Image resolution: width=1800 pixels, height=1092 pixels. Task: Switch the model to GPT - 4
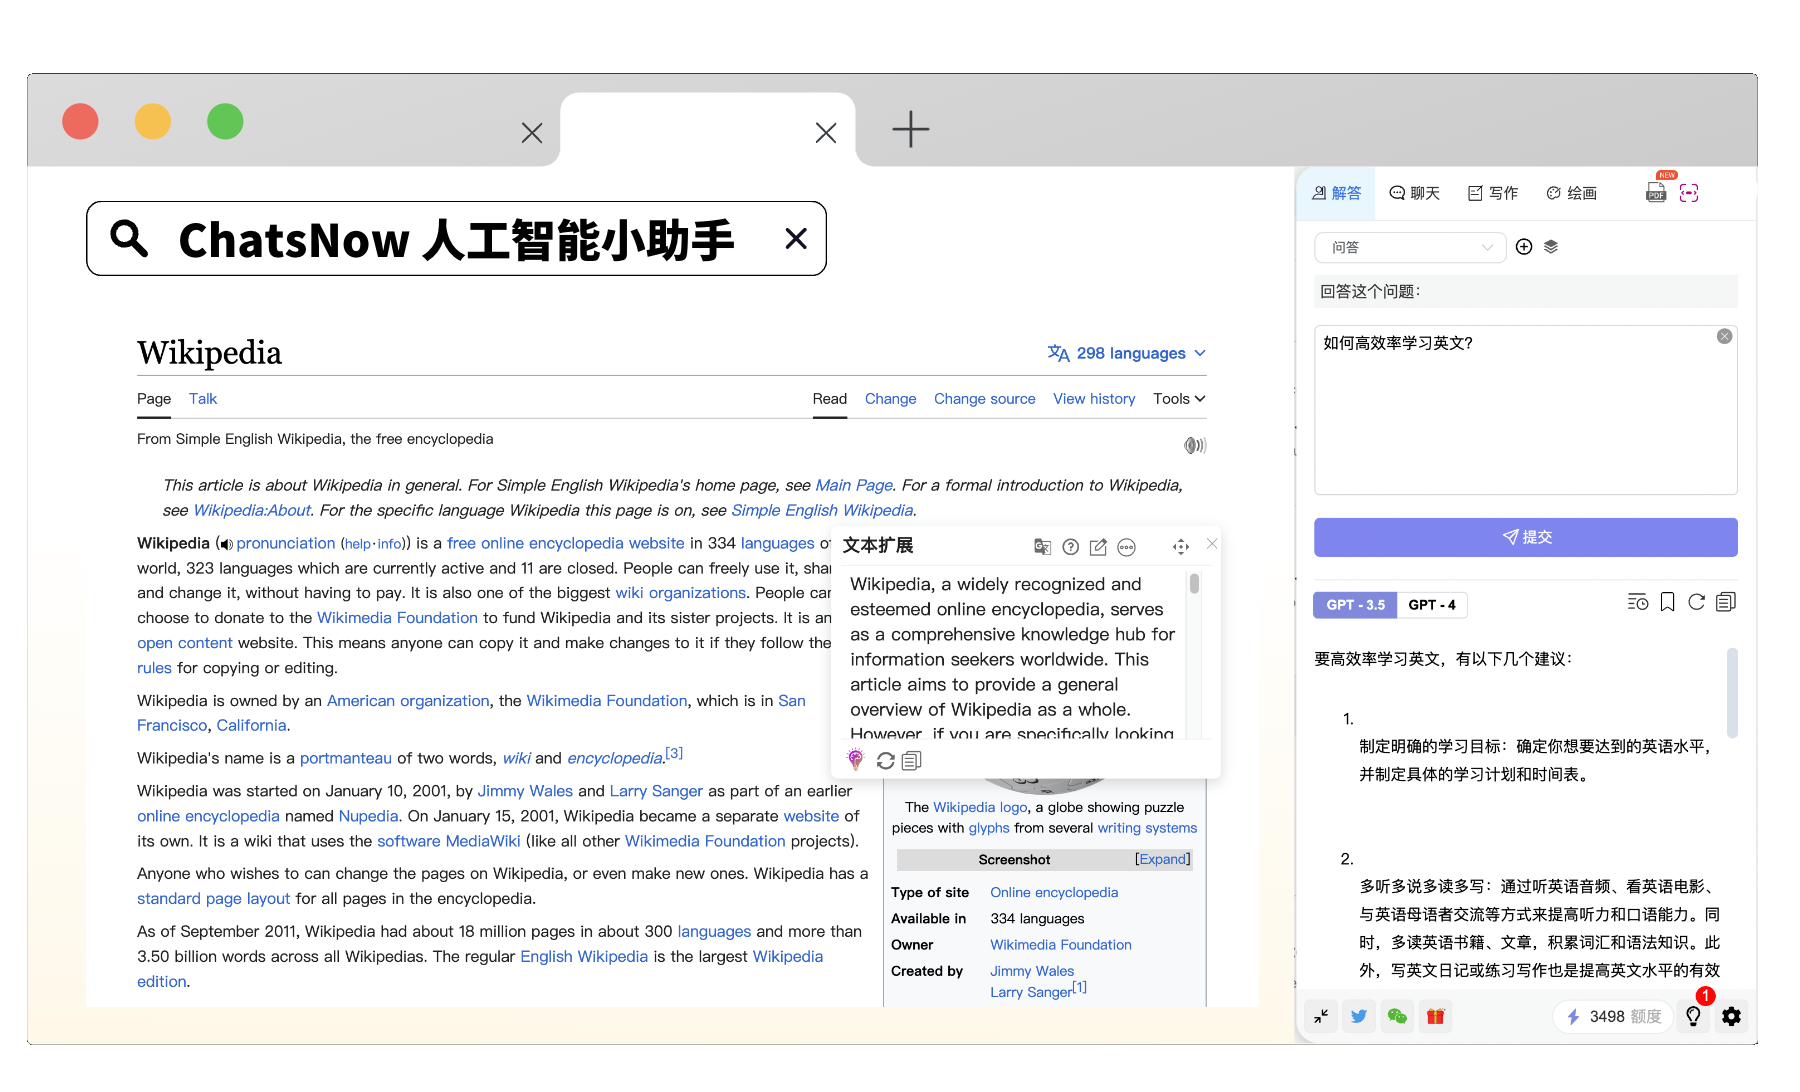pos(1431,605)
